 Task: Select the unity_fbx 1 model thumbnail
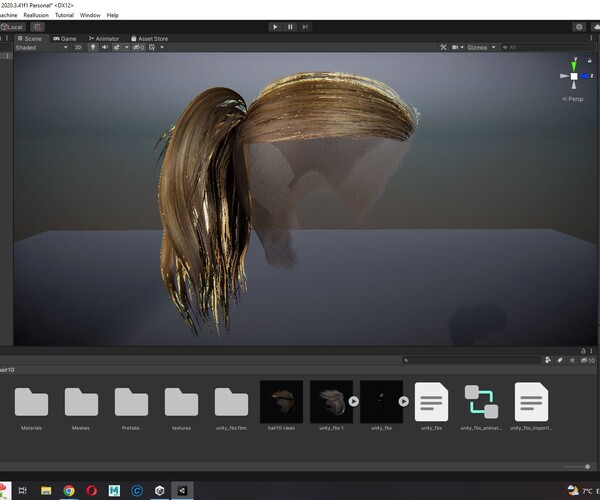tap(331, 402)
